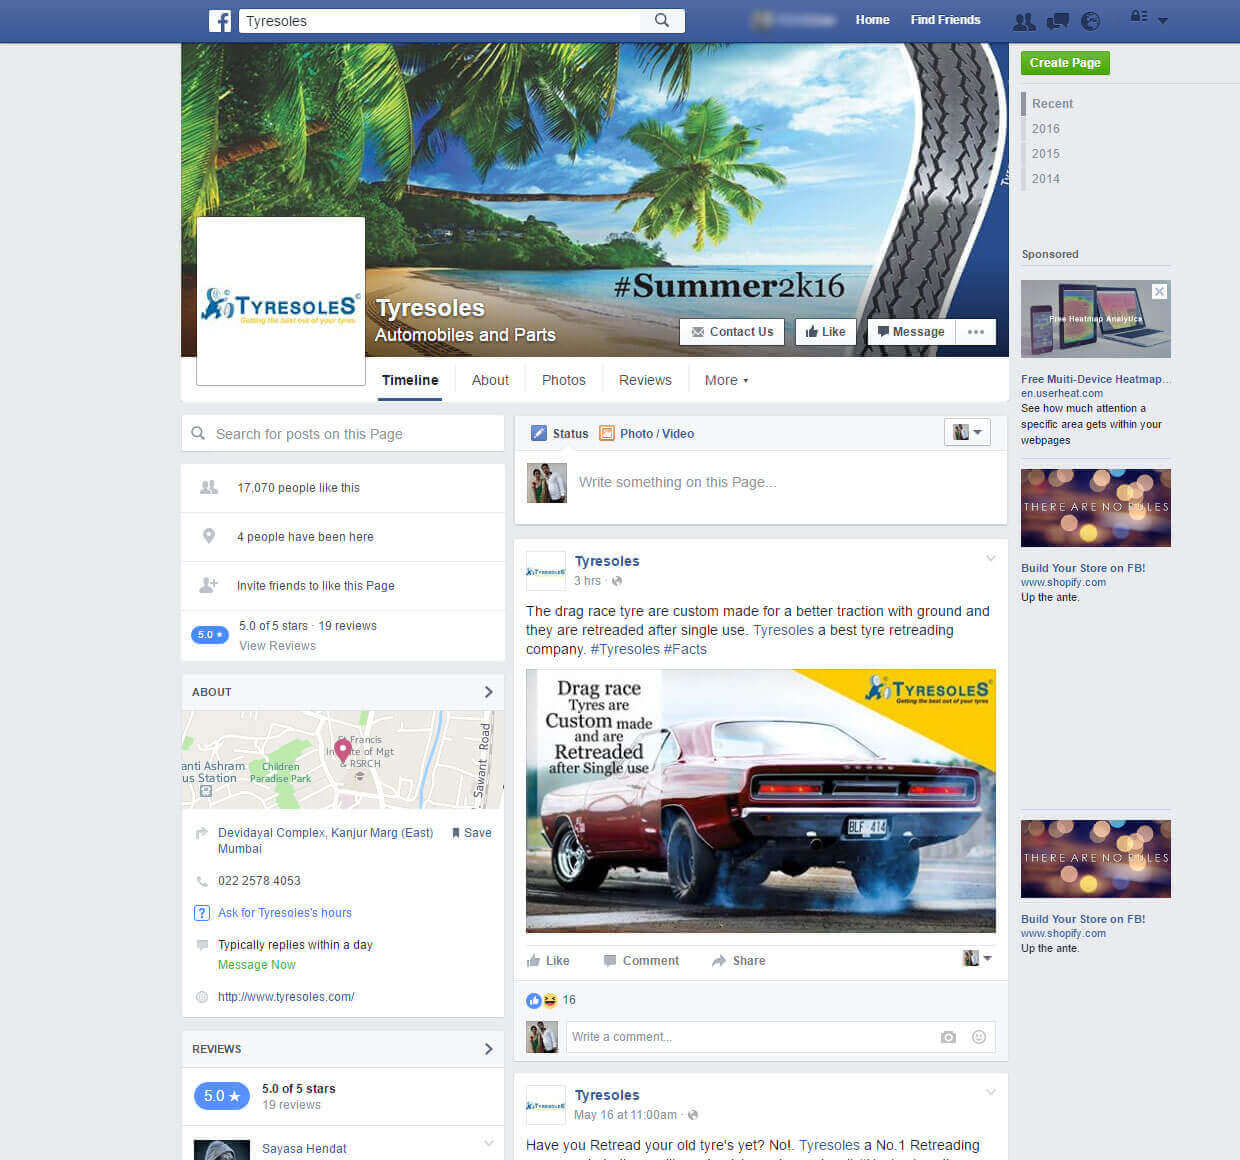
Task: Open the friend requests icon
Action: pos(1024,20)
